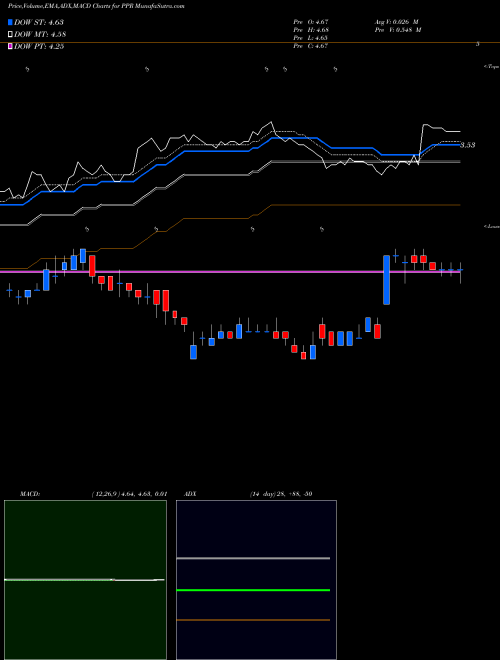Select the 'DOW MT: 4.58' legend text
Image resolution: width=500 pixels, height=660 pixels.
[x=40, y=35]
